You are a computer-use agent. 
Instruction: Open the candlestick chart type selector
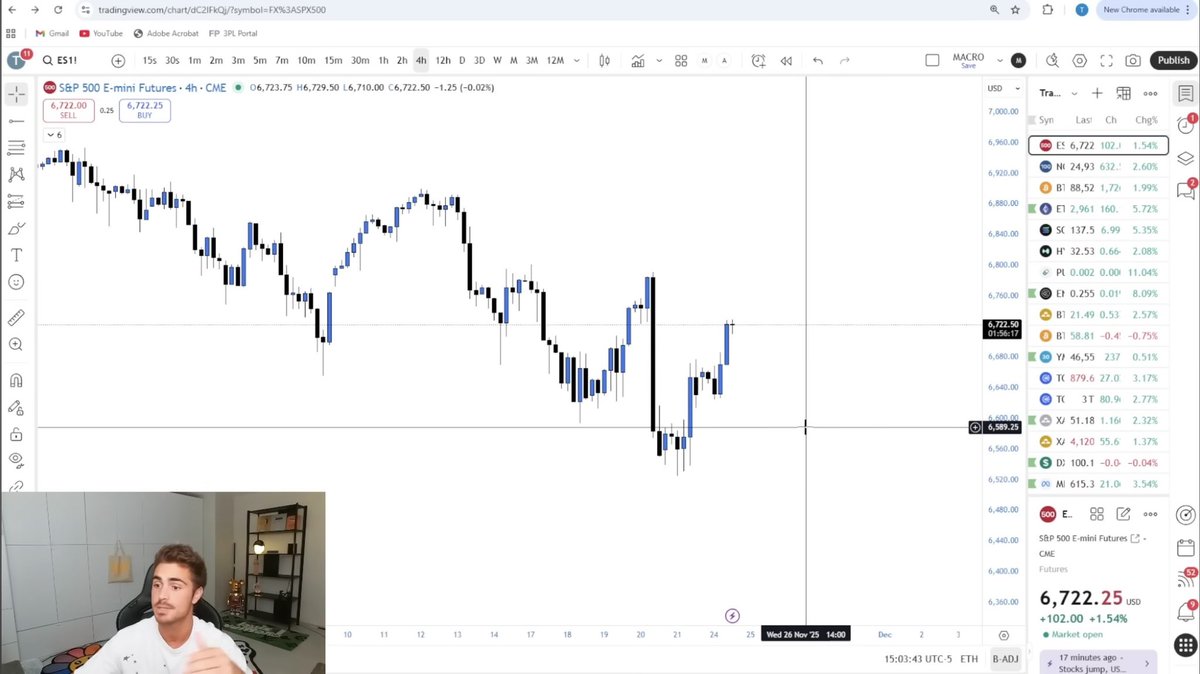tap(604, 60)
